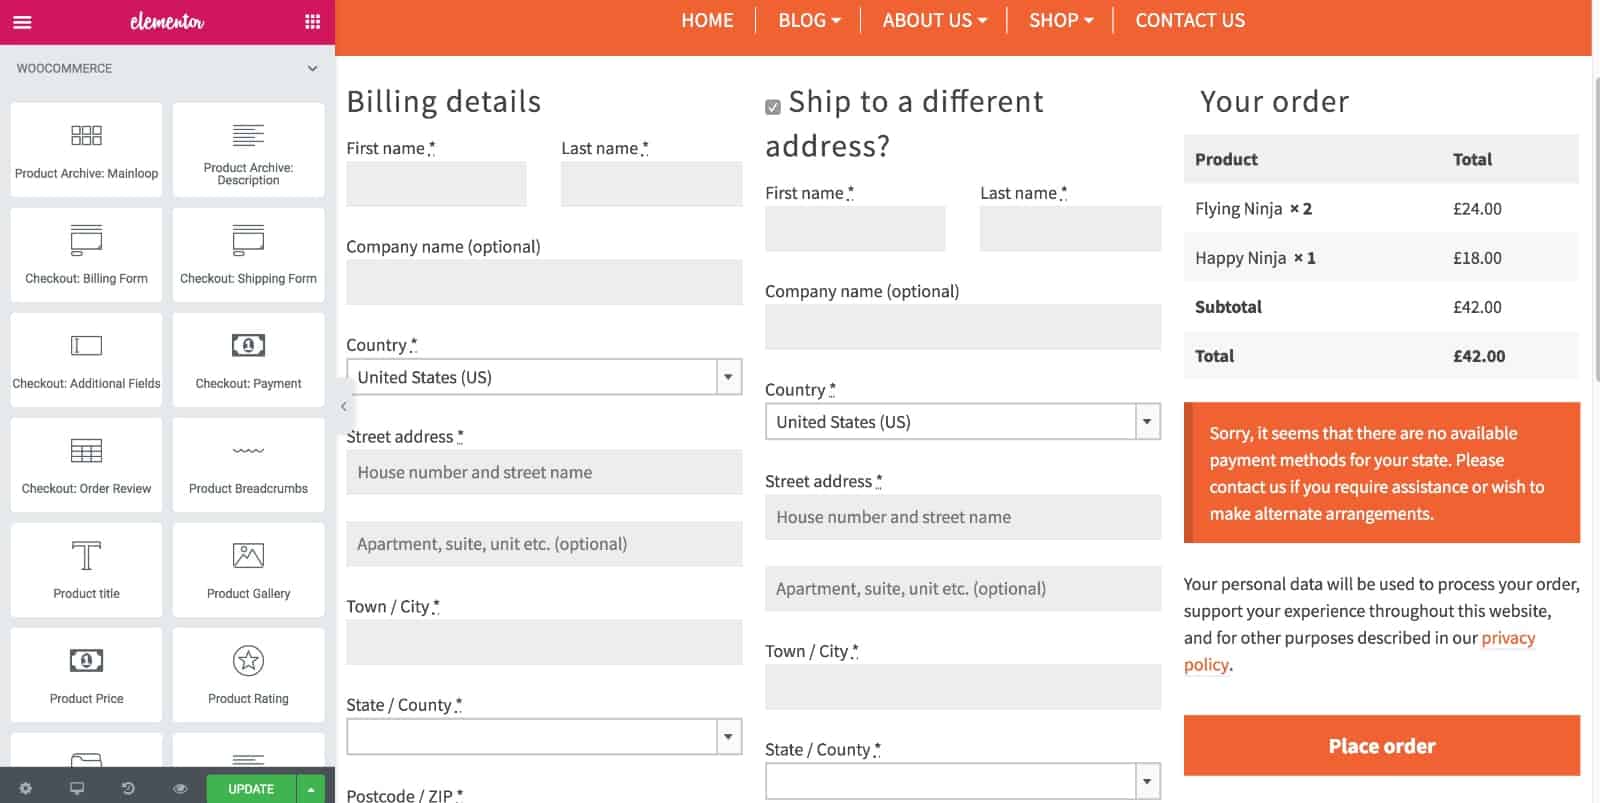
Task: Click the Your order heading
Action: click(x=1274, y=101)
